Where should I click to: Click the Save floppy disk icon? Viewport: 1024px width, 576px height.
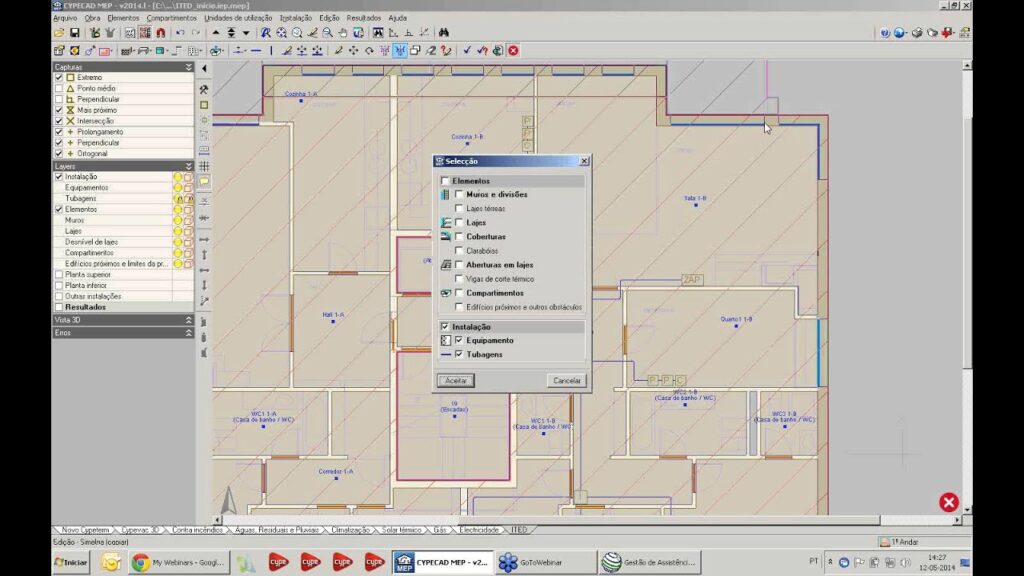point(74,33)
